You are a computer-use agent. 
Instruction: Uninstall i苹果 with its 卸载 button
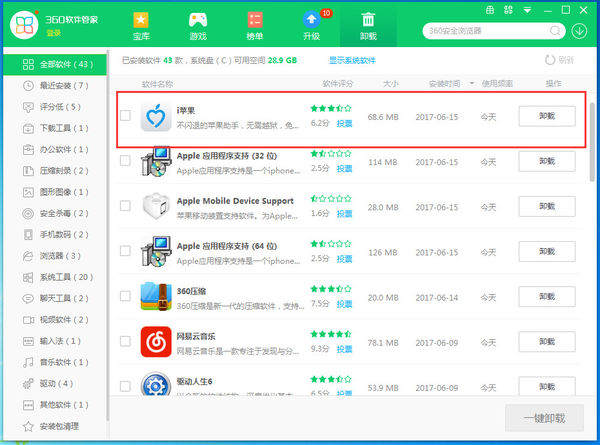pyautogui.click(x=547, y=116)
